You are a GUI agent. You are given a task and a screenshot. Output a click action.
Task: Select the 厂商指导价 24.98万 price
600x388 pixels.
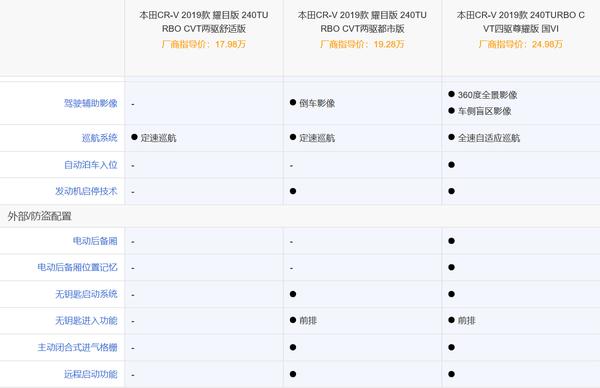coord(520,44)
